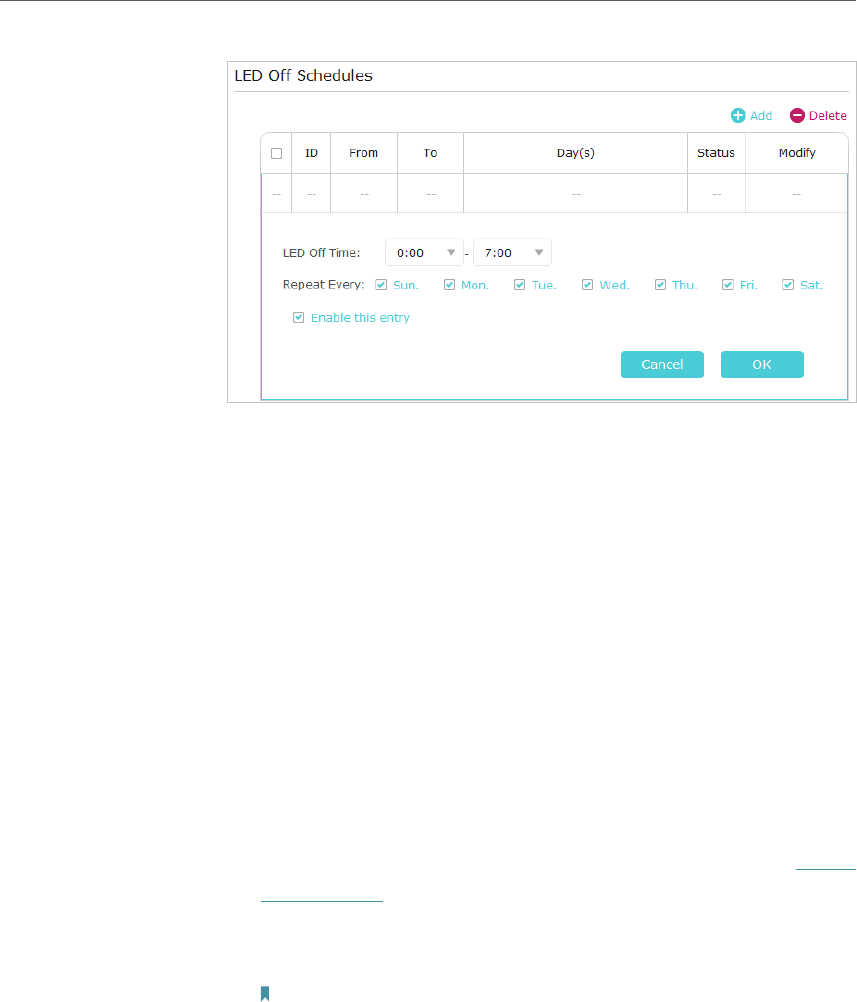Viewport: 857px width, 1002px height.
Task: Uncheck the Sun. repeat checkbox
Action: click(x=382, y=285)
